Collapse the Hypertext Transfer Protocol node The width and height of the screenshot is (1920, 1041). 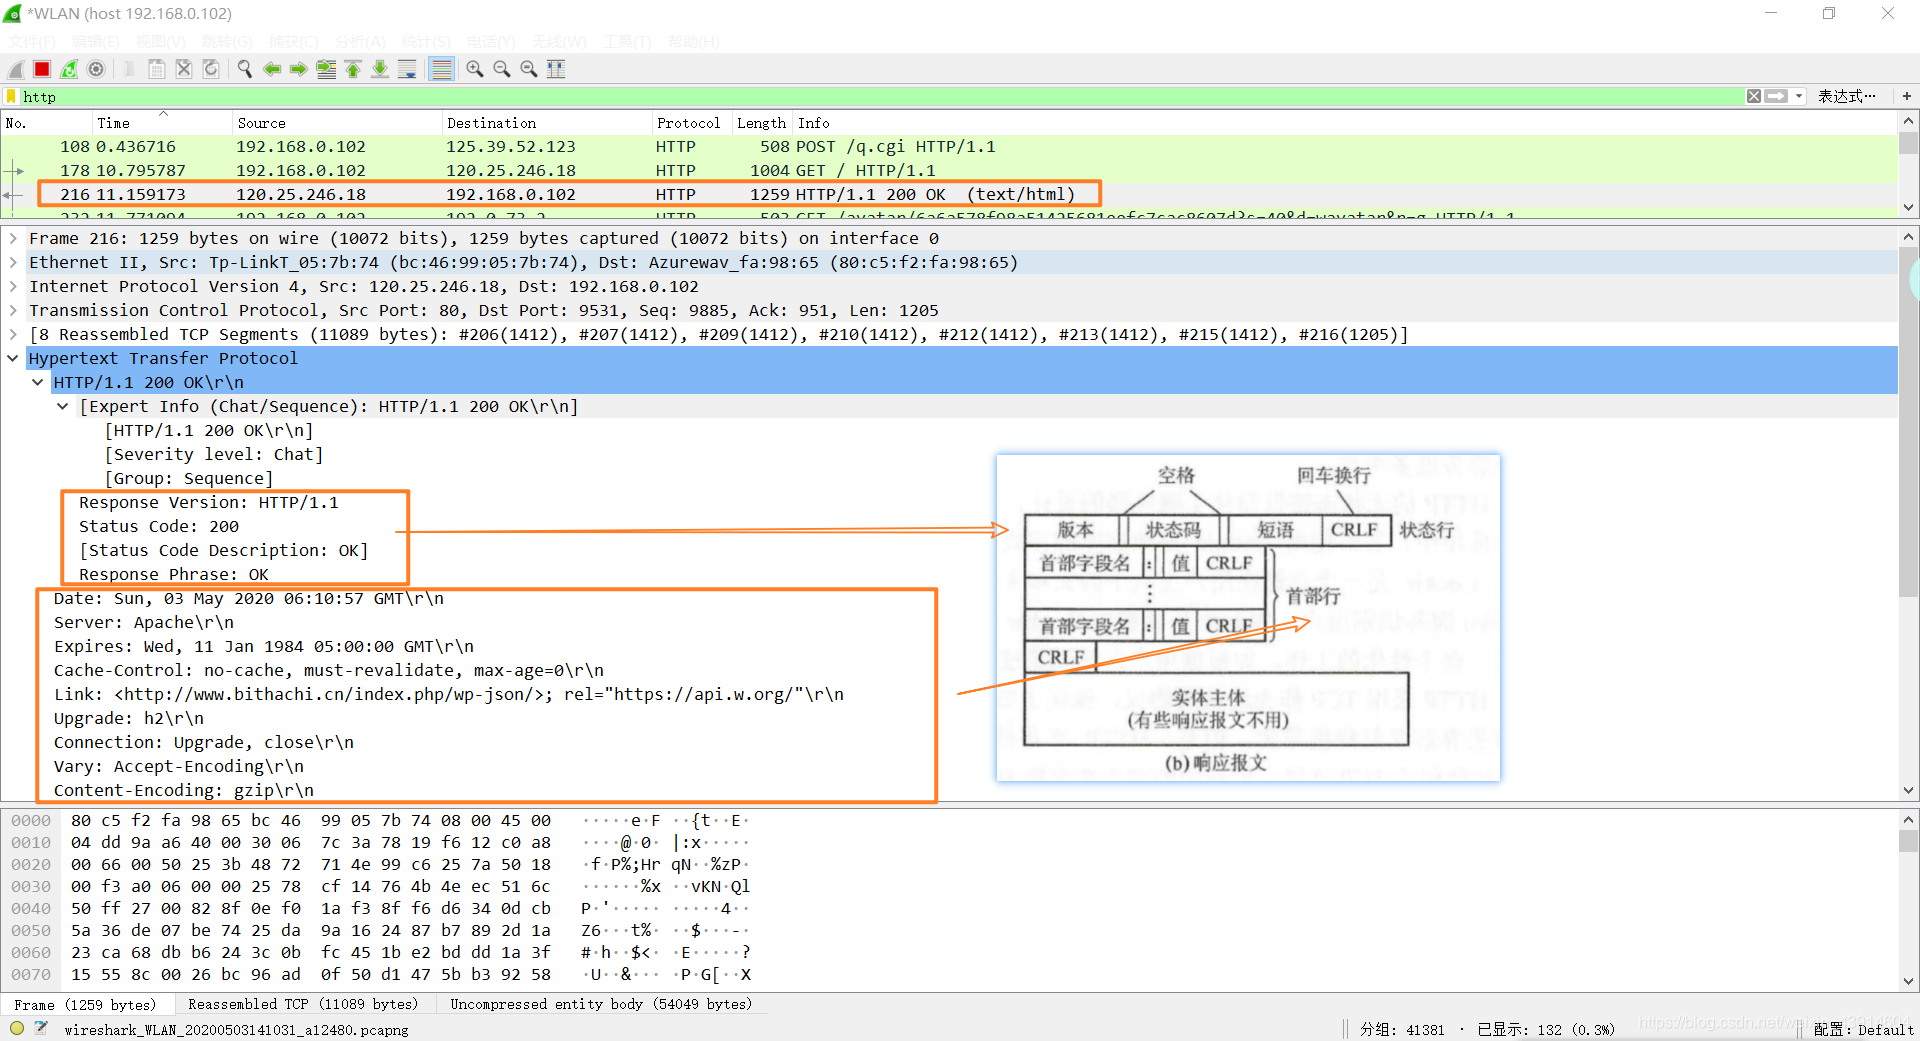(12, 359)
